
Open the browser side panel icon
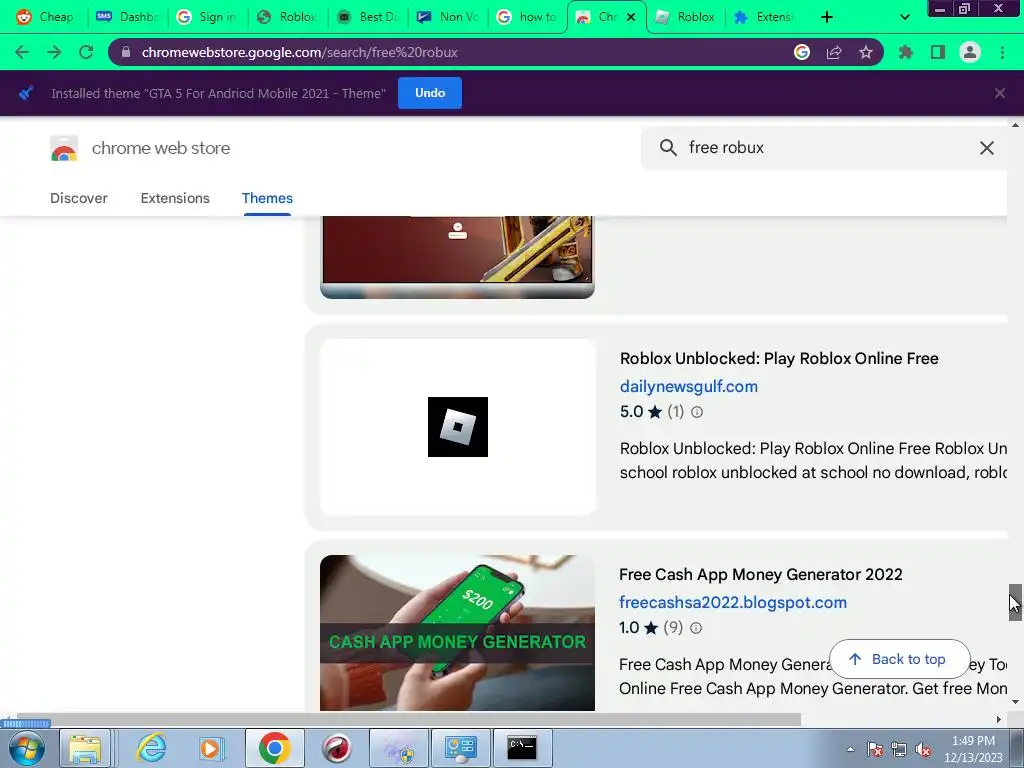click(x=938, y=52)
